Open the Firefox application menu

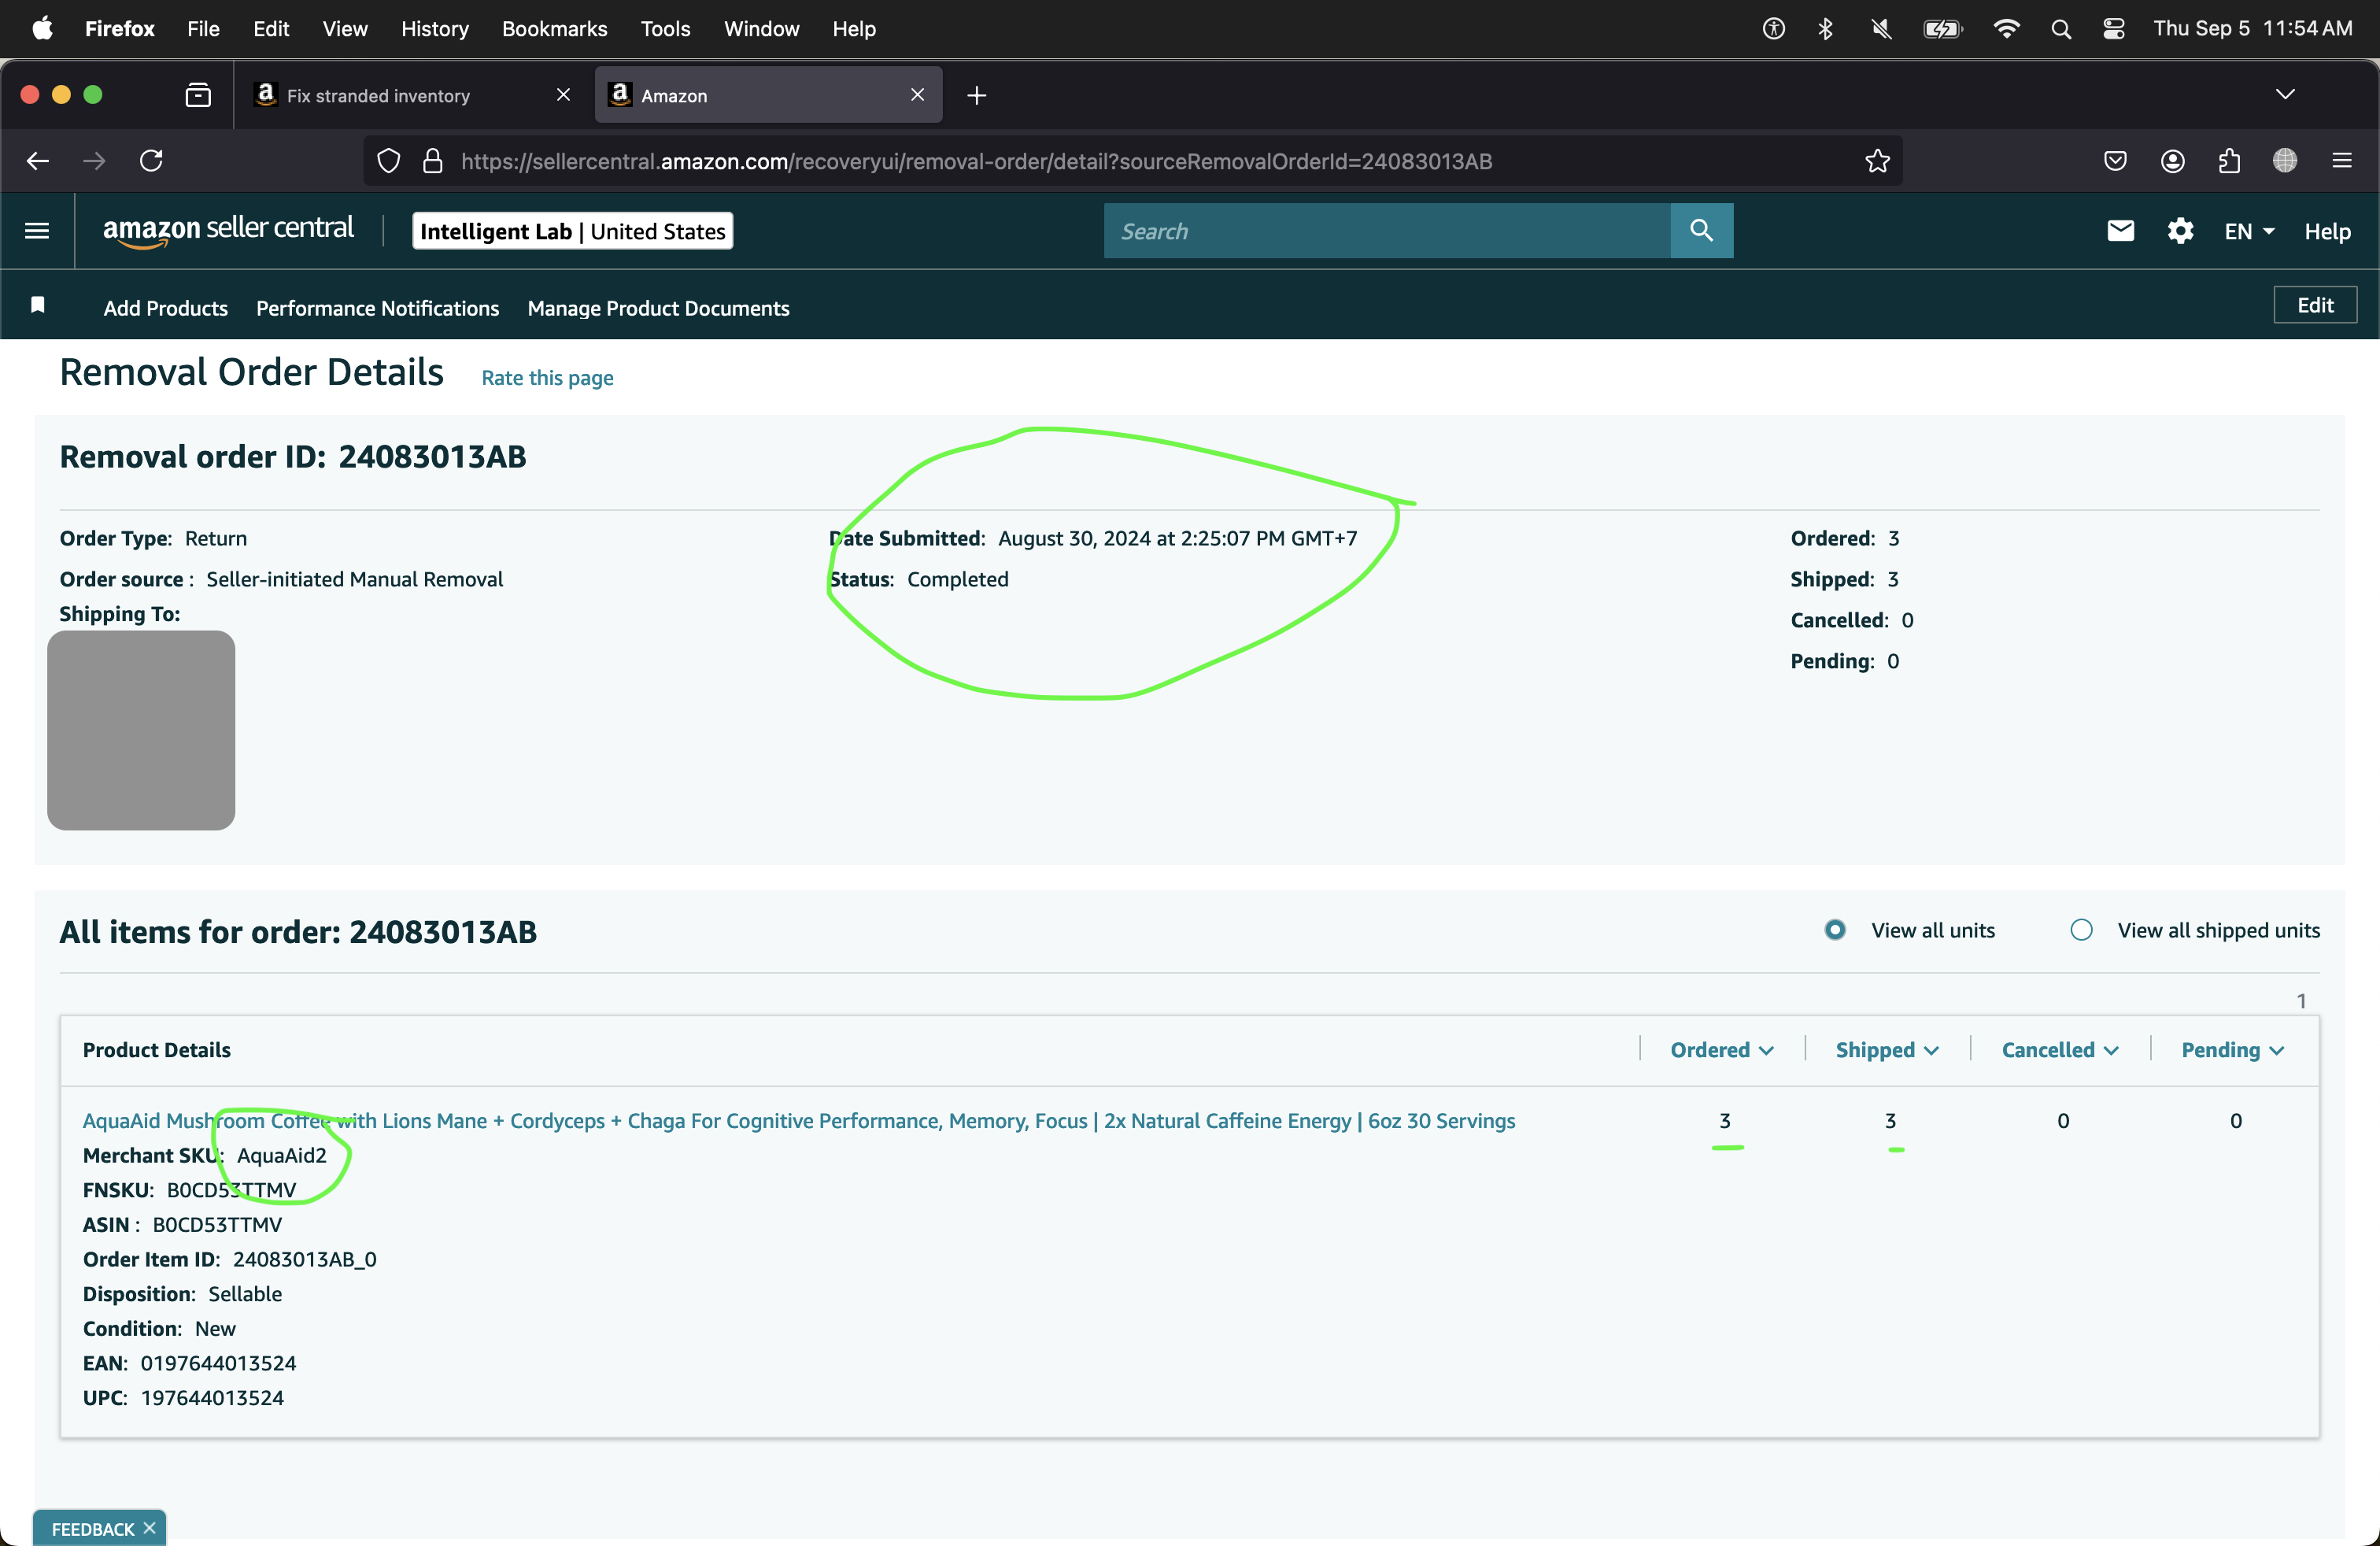click(2342, 161)
